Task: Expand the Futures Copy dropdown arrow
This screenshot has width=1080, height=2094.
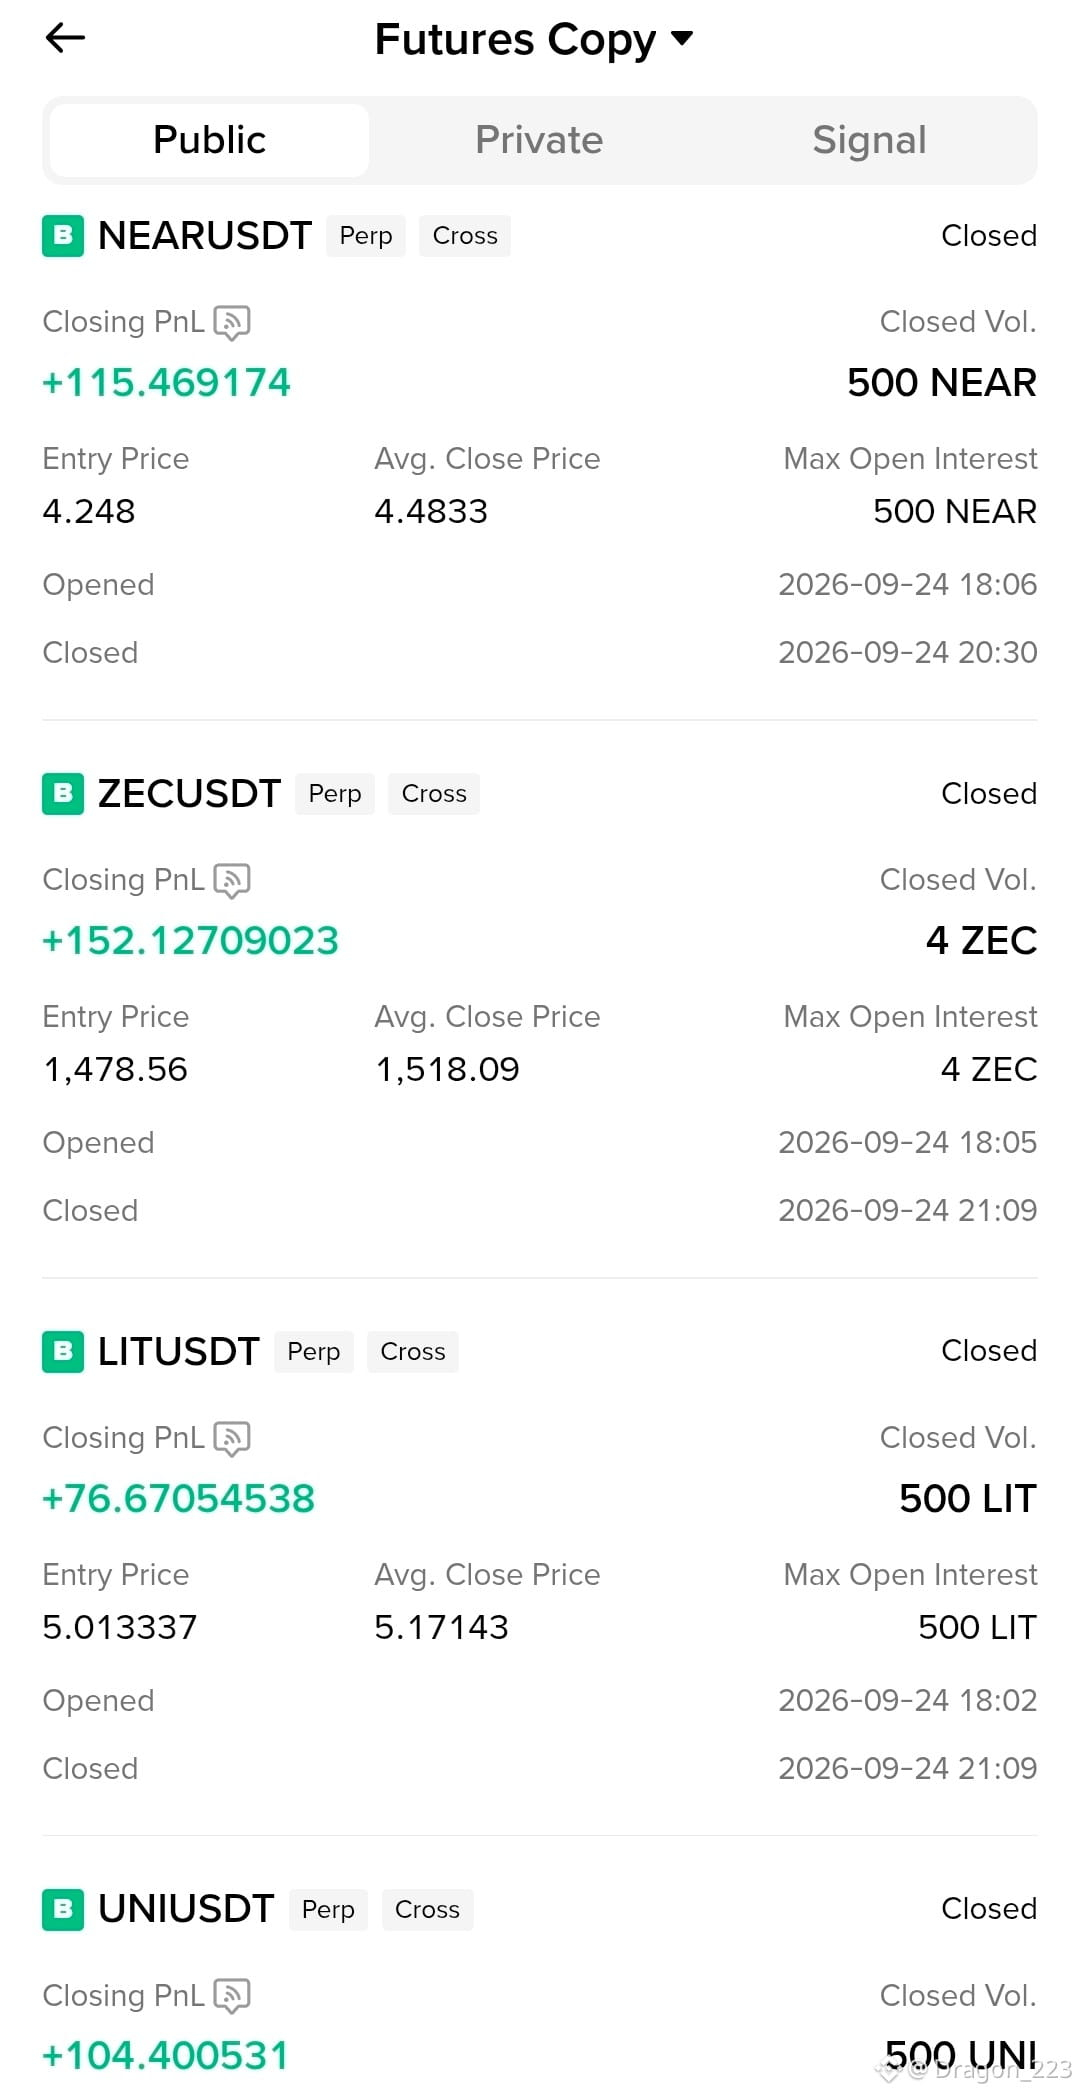Action: [682, 39]
